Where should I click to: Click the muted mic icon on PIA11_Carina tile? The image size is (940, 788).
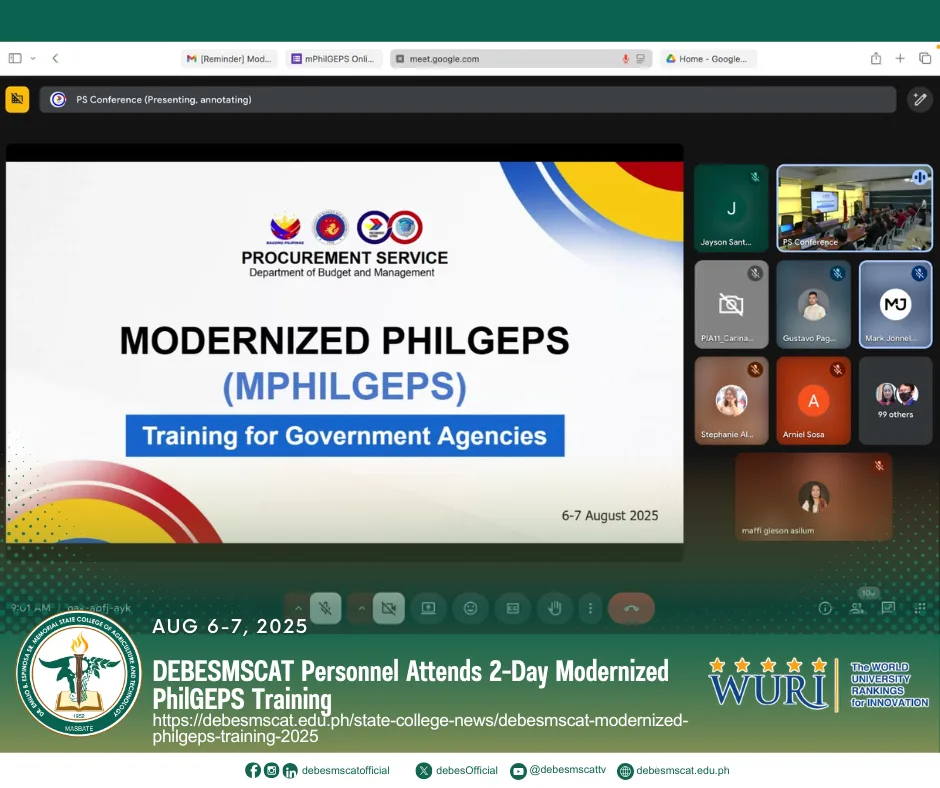coord(755,273)
